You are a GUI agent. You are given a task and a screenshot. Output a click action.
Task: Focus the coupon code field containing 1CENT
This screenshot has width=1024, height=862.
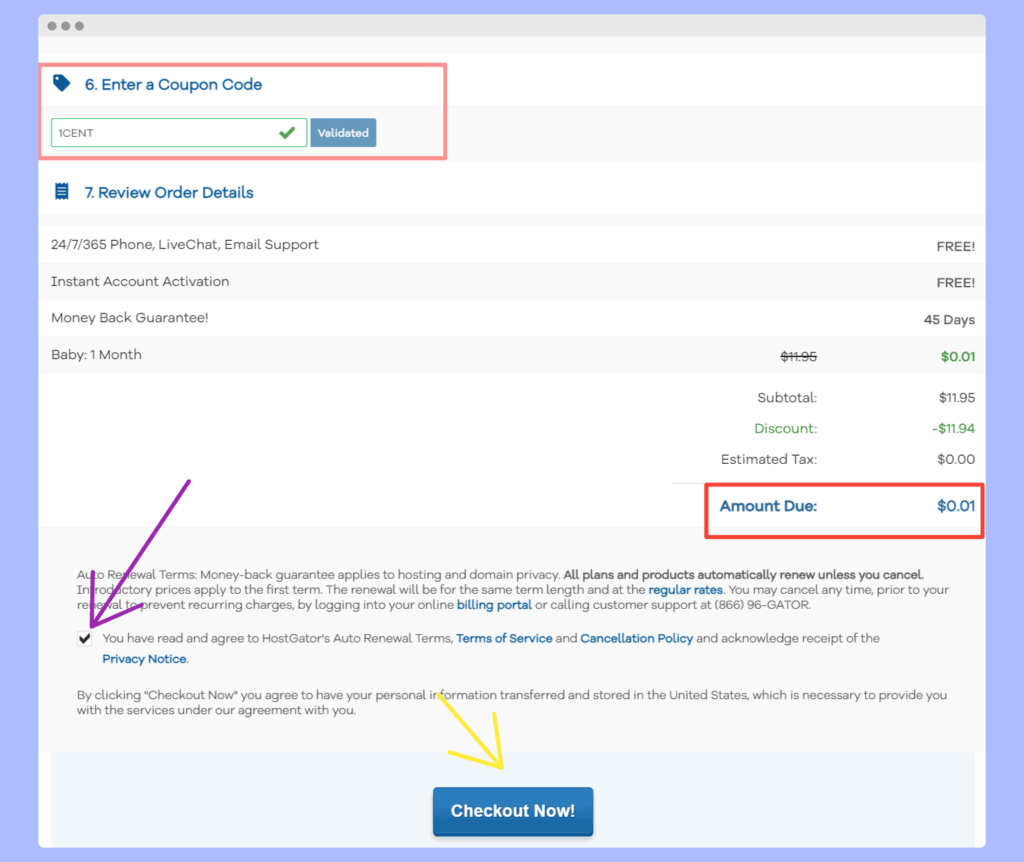165,132
